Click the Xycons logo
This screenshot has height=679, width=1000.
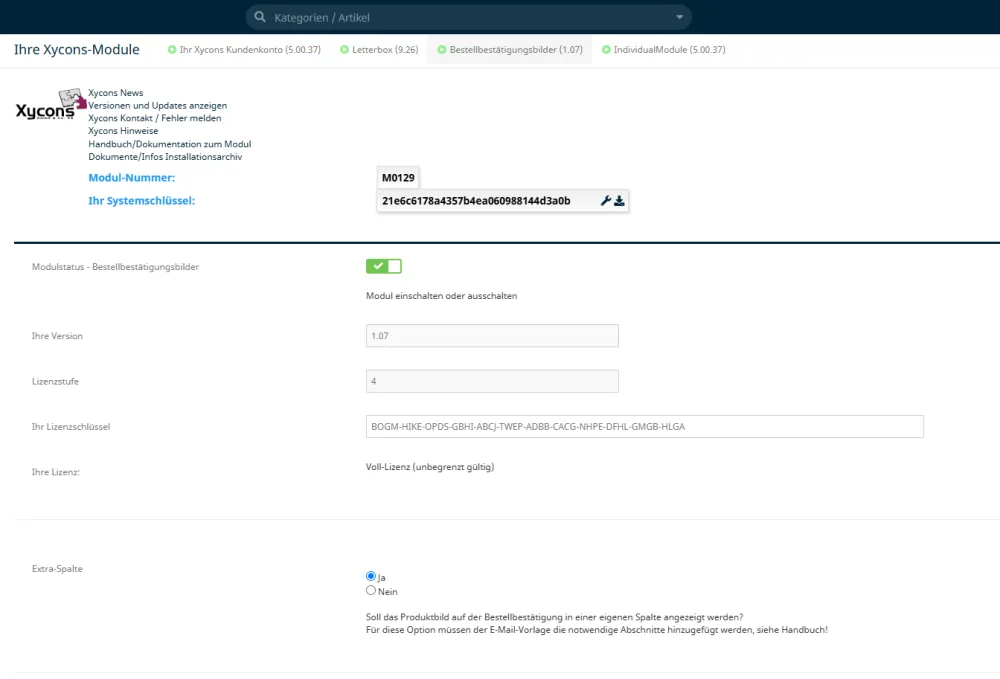coord(50,105)
